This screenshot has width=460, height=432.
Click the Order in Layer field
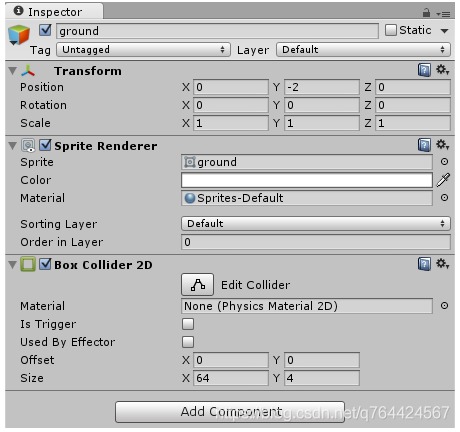[x=316, y=242]
